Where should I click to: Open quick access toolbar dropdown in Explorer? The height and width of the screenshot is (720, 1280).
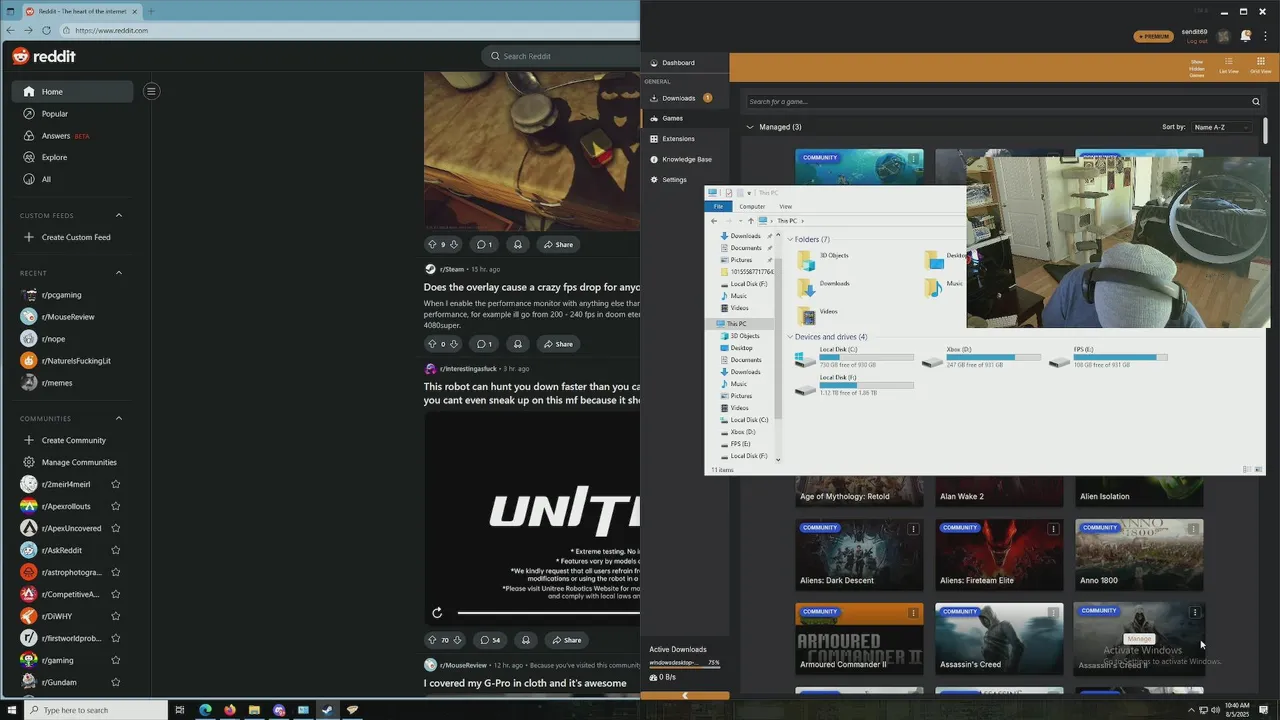(750, 193)
